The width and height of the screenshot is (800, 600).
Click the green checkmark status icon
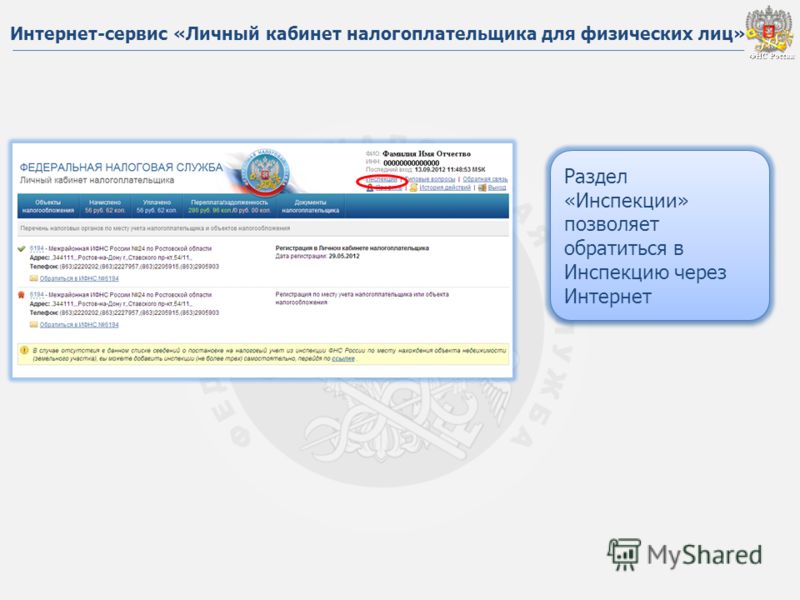pos(21,249)
